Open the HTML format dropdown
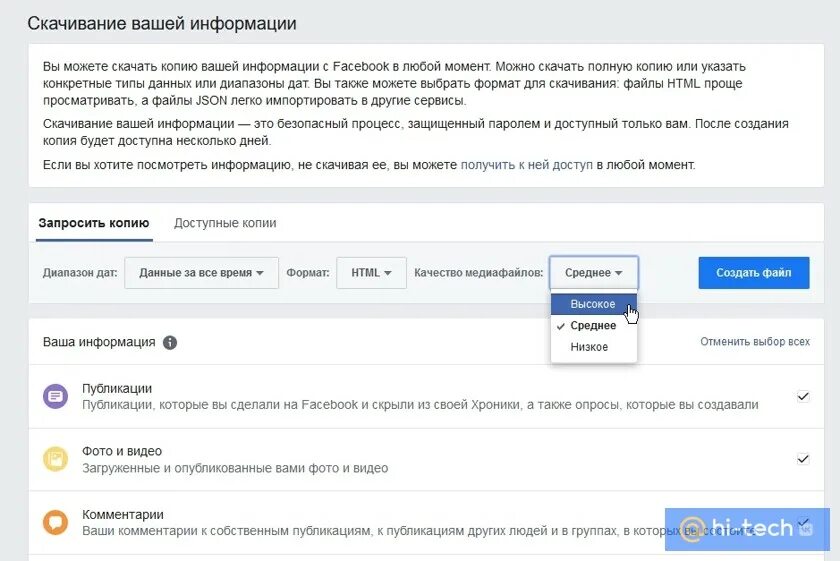The image size is (840, 561). [x=371, y=273]
